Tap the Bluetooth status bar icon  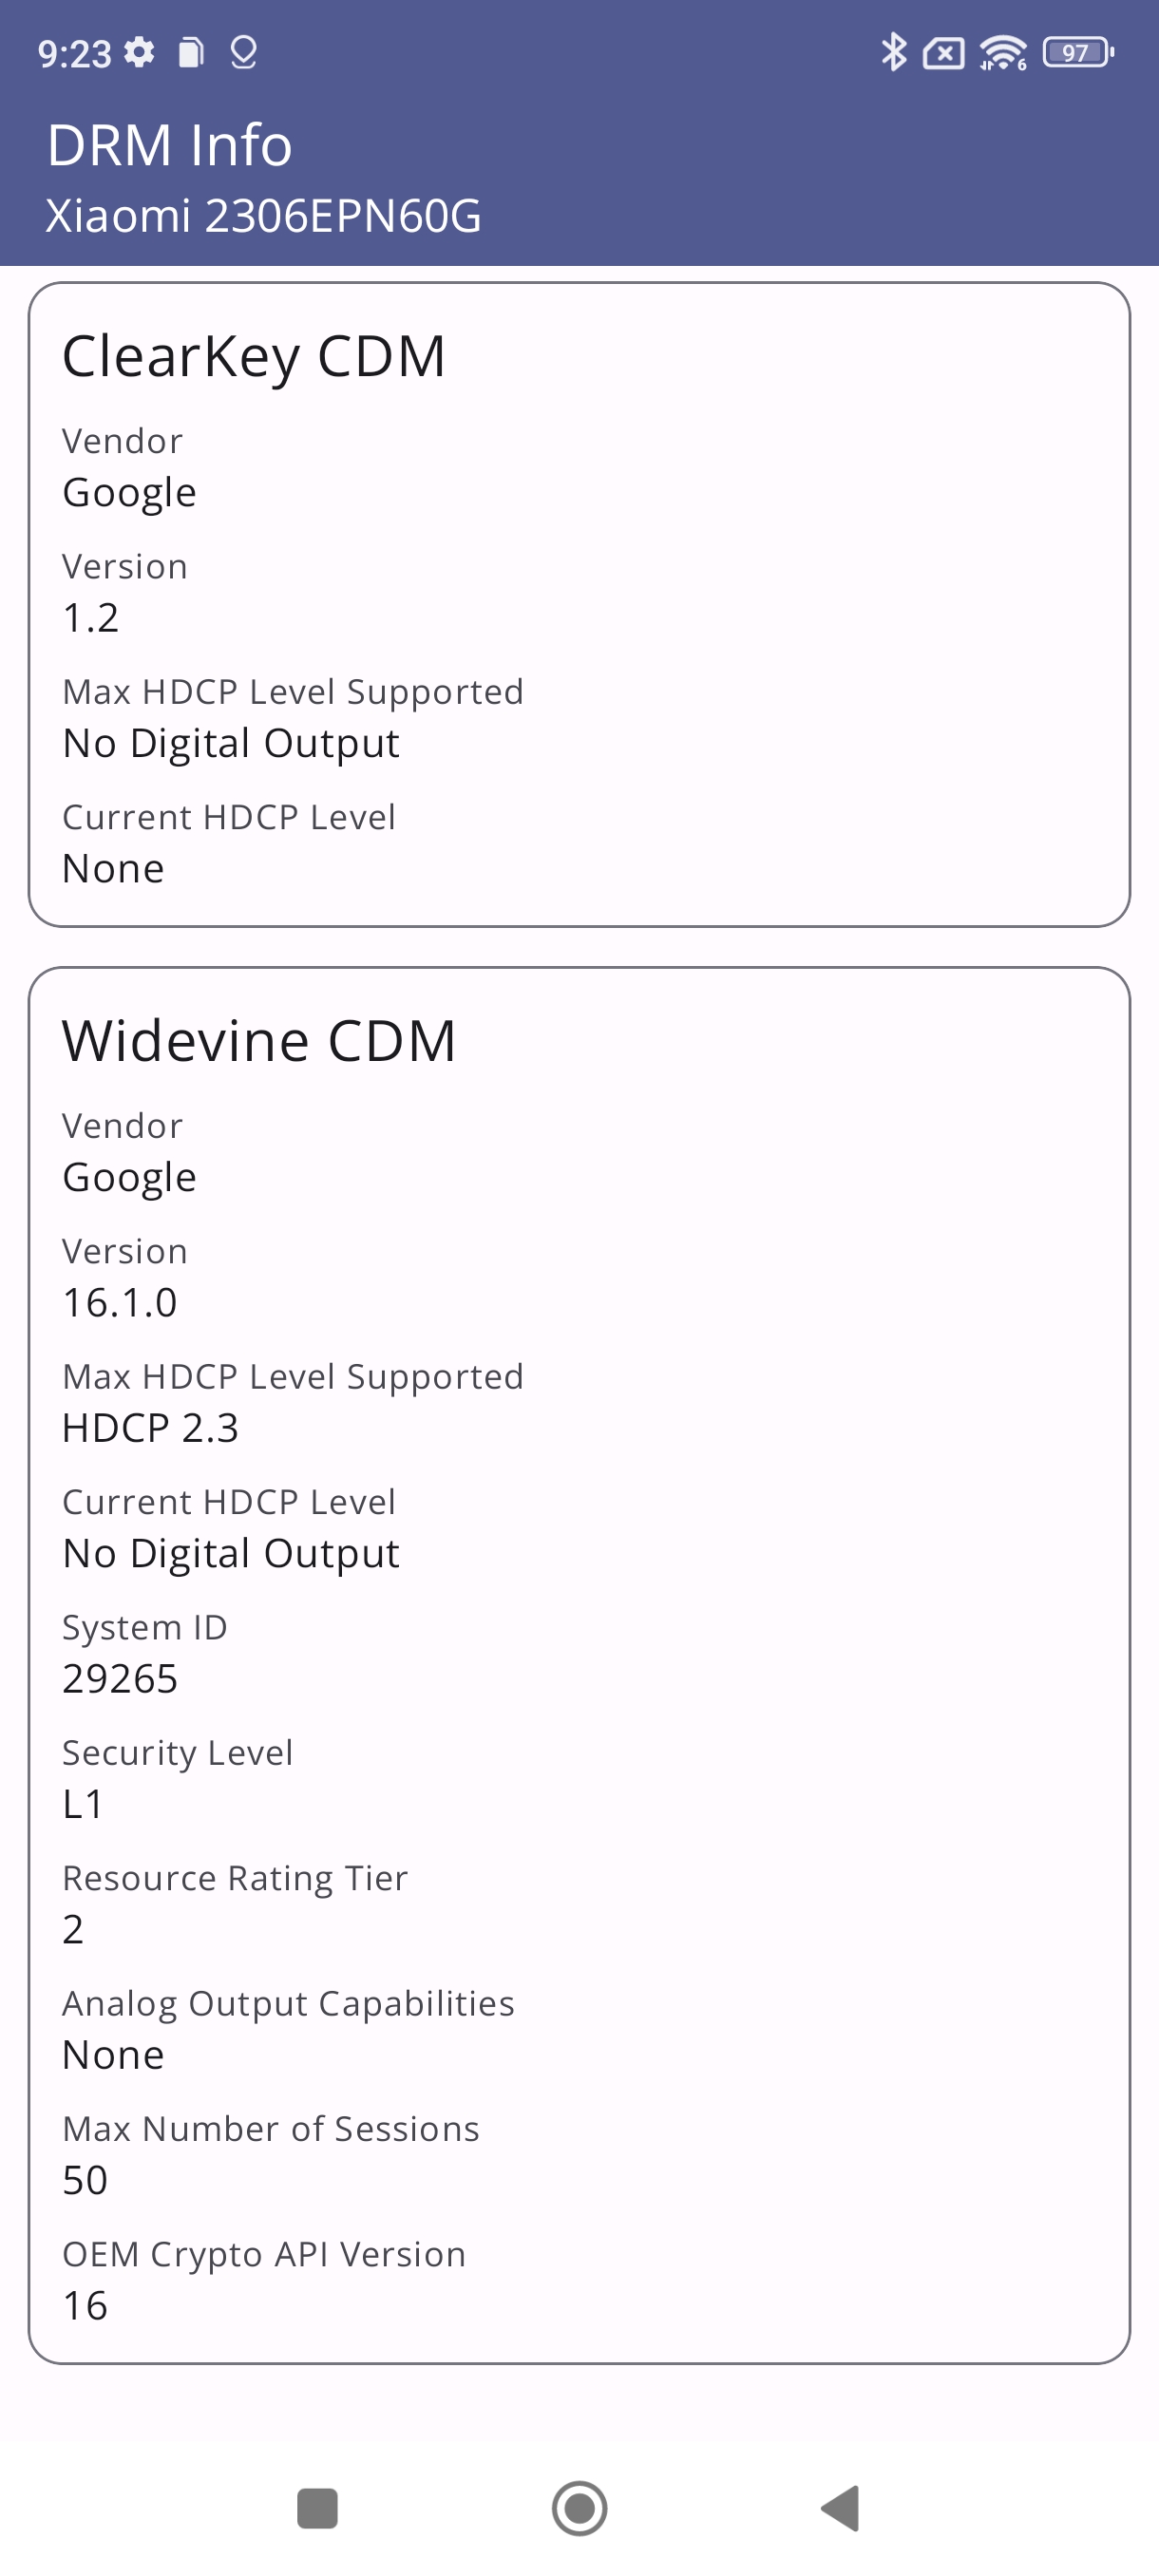pyautogui.click(x=893, y=52)
